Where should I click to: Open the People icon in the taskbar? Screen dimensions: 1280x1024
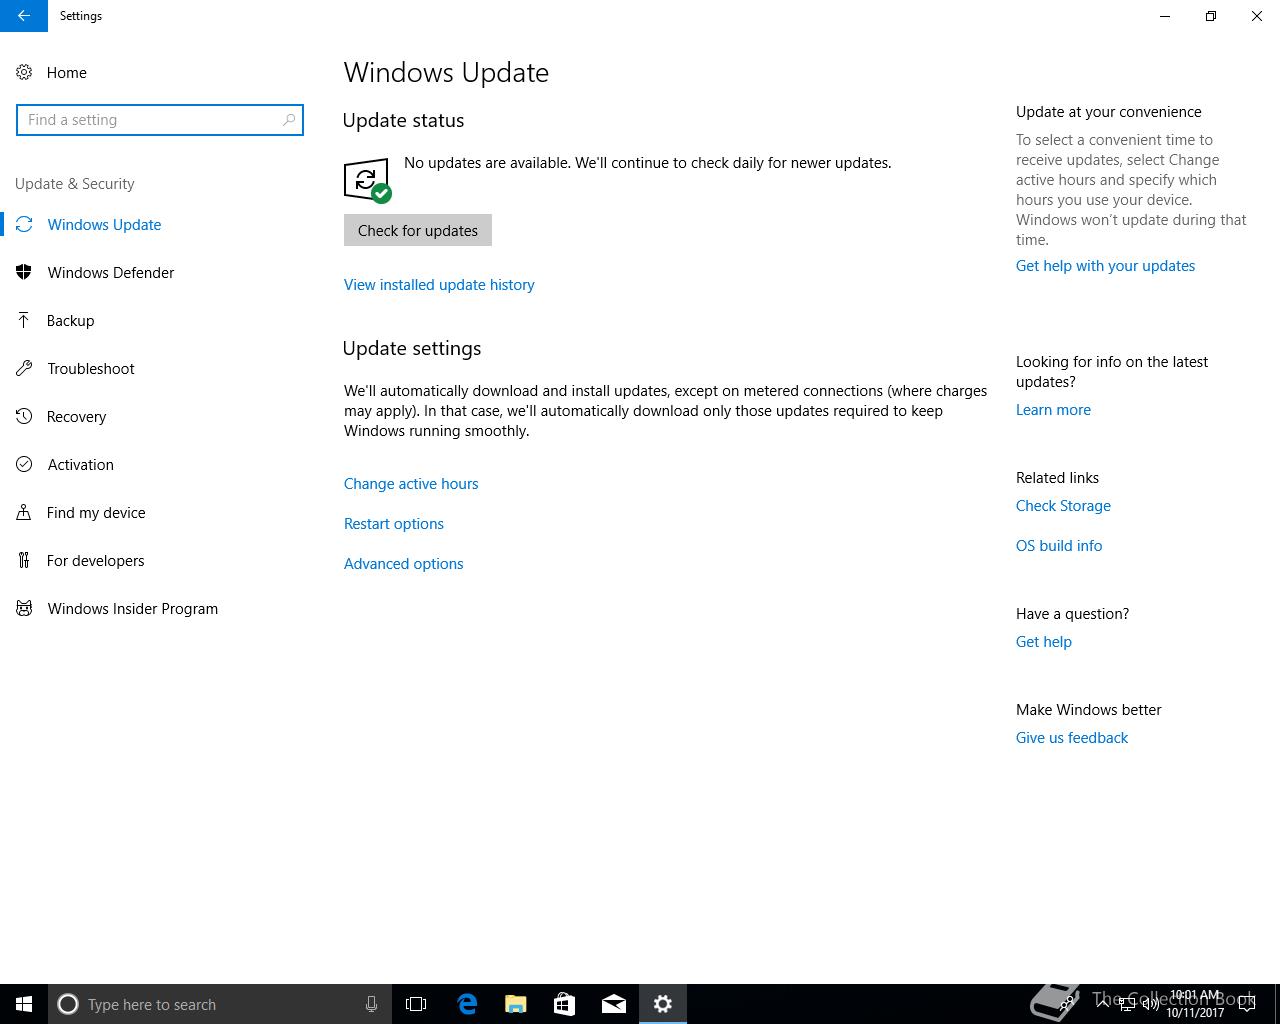(1067, 1004)
